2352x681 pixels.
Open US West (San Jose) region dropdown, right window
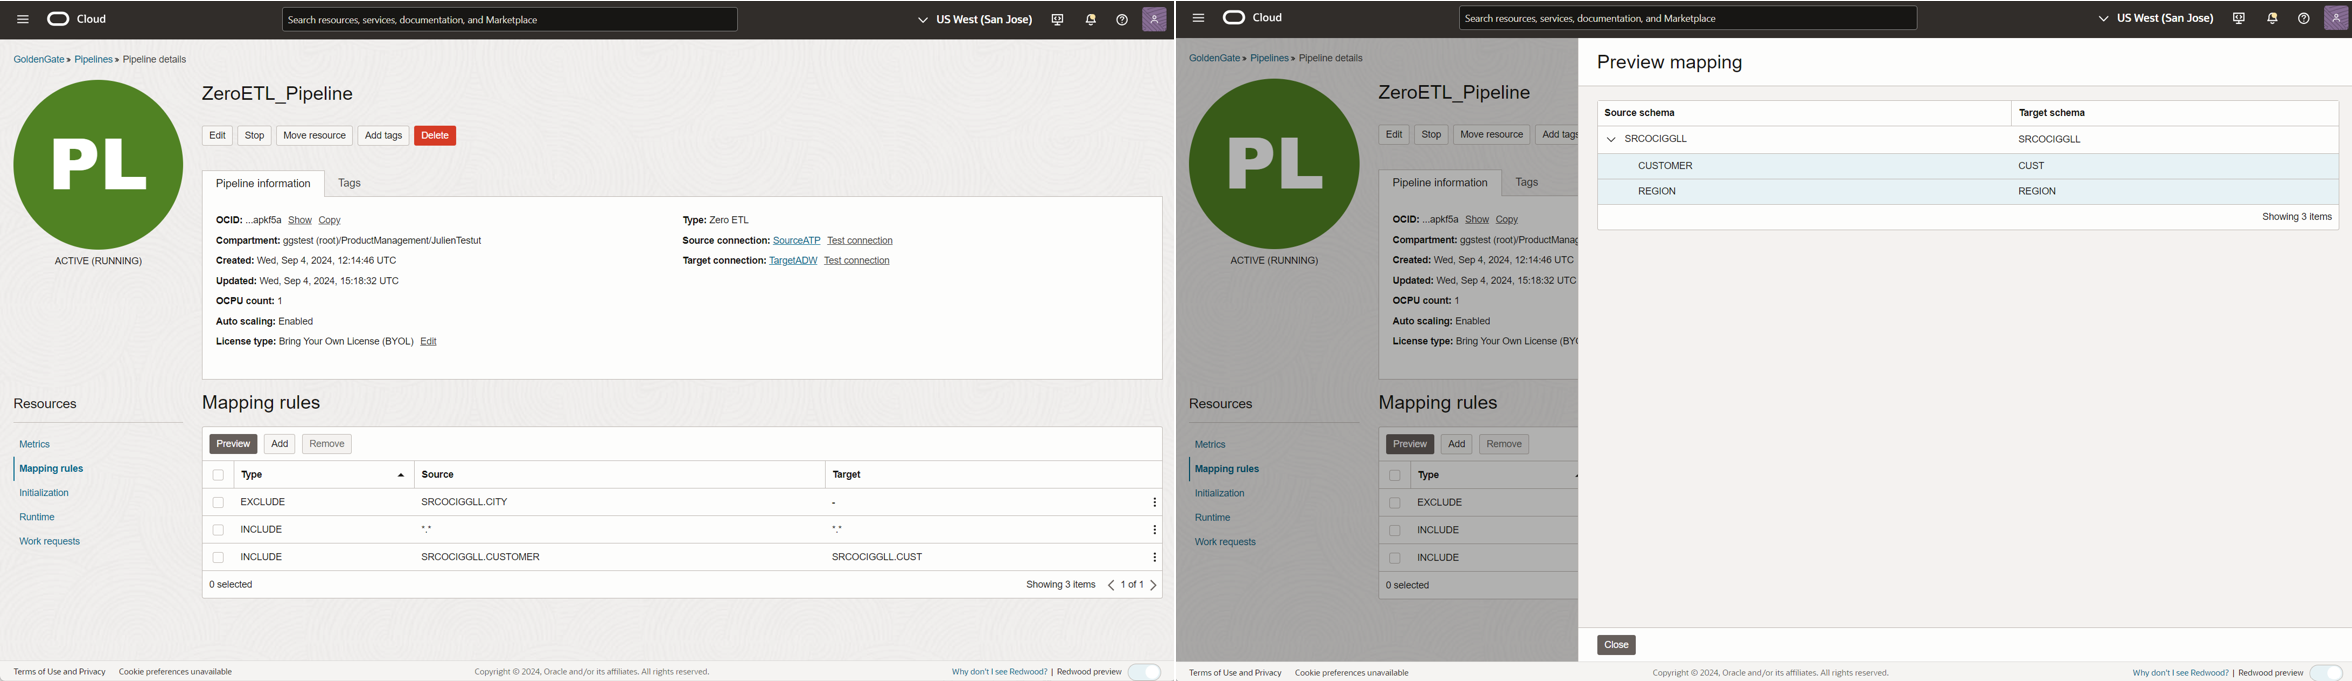point(2155,19)
